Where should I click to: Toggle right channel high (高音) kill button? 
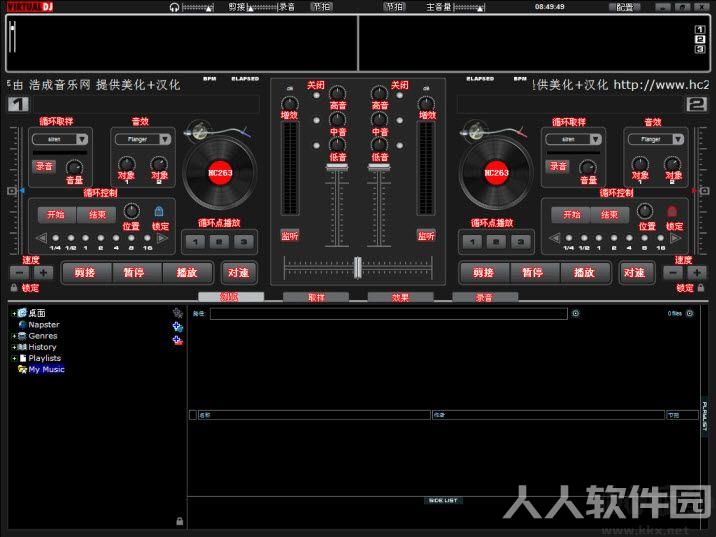click(400, 95)
